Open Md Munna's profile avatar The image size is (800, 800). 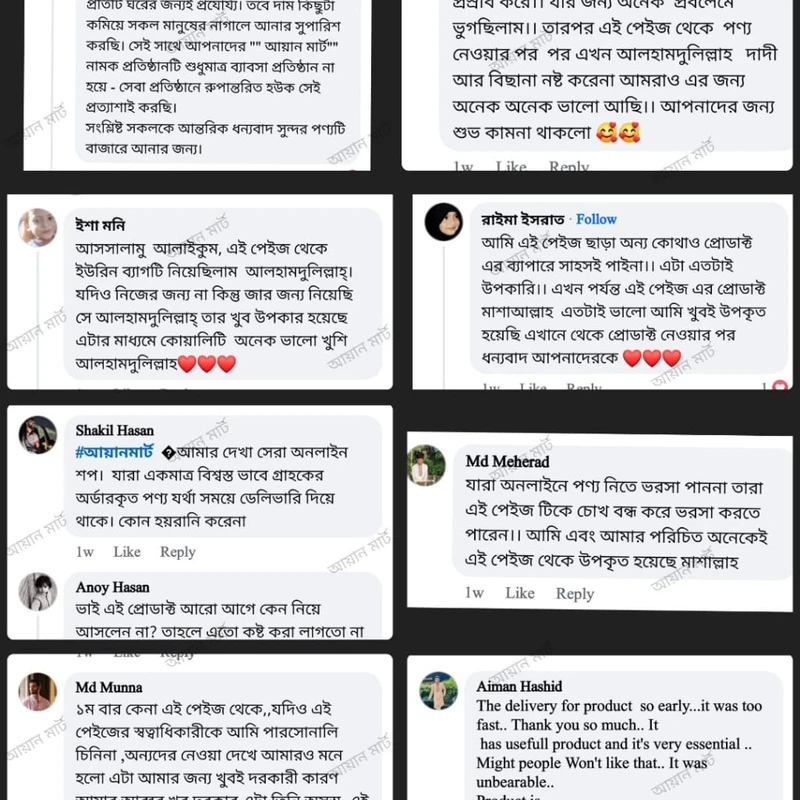38,692
